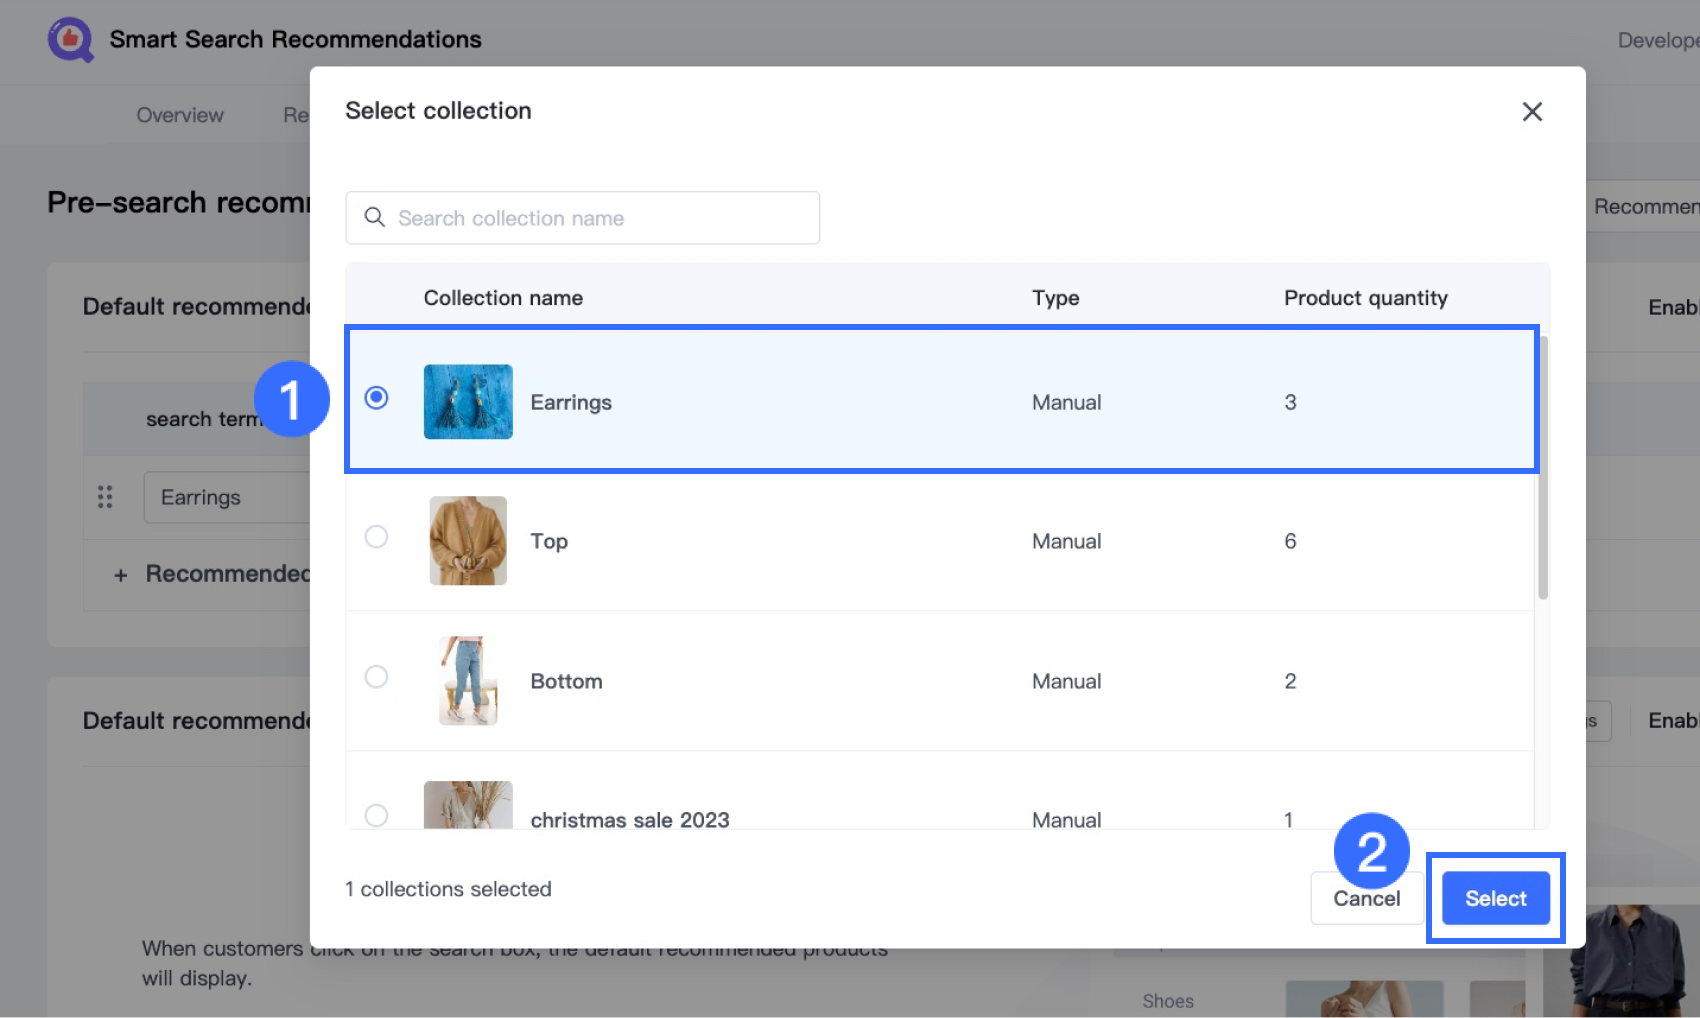Click the drag handle beside Earrings term
This screenshot has width=1700, height=1018.
click(x=105, y=497)
